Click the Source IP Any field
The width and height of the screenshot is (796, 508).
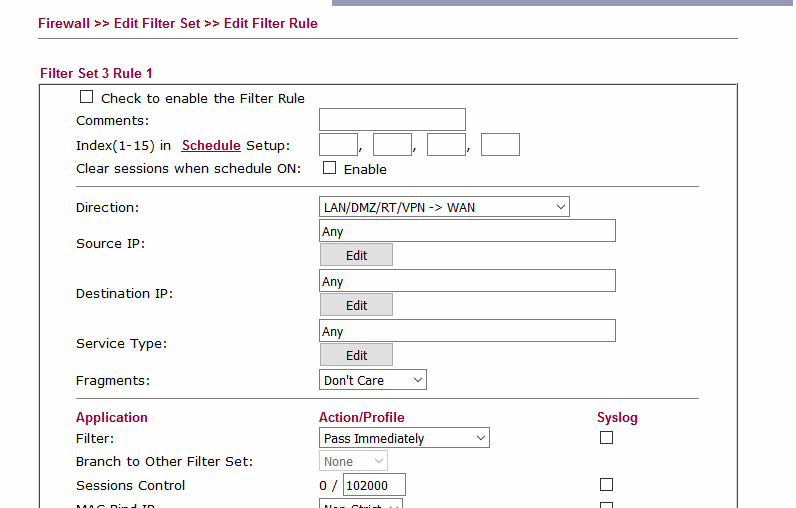(x=467, y=231)
